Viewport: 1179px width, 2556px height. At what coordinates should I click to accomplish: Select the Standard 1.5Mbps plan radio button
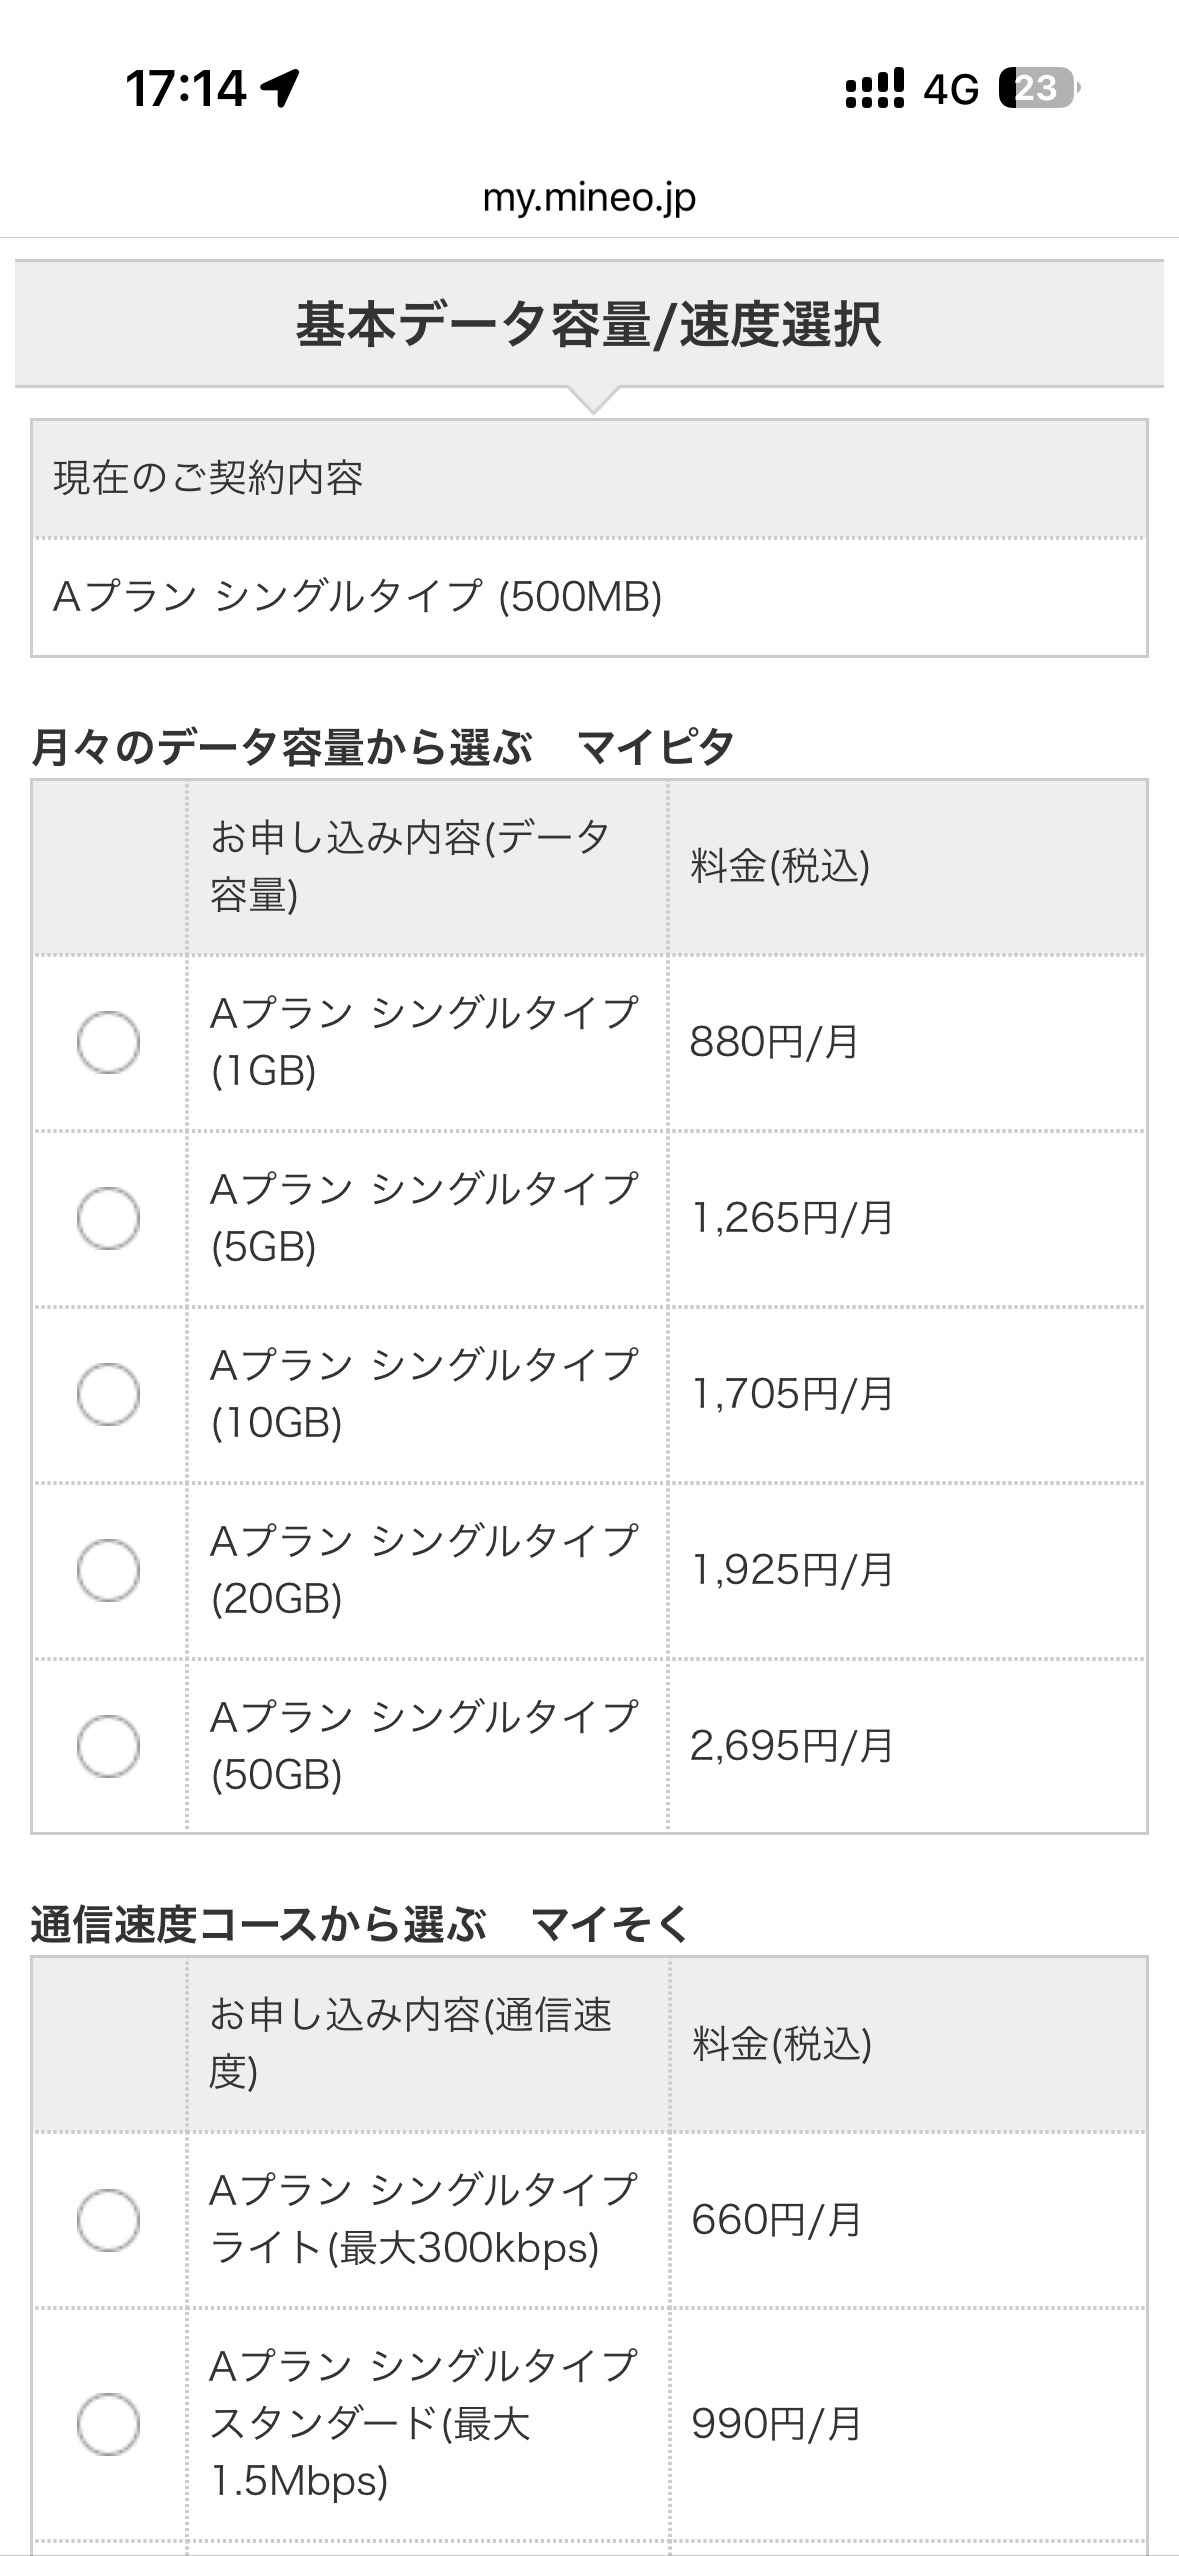click(x=108, y=2424)
